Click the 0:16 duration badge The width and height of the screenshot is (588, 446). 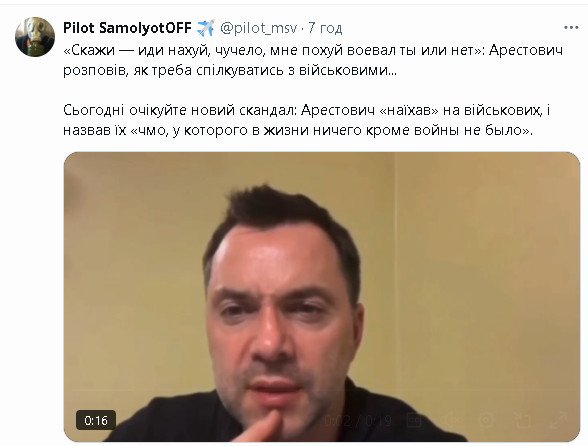96,420
